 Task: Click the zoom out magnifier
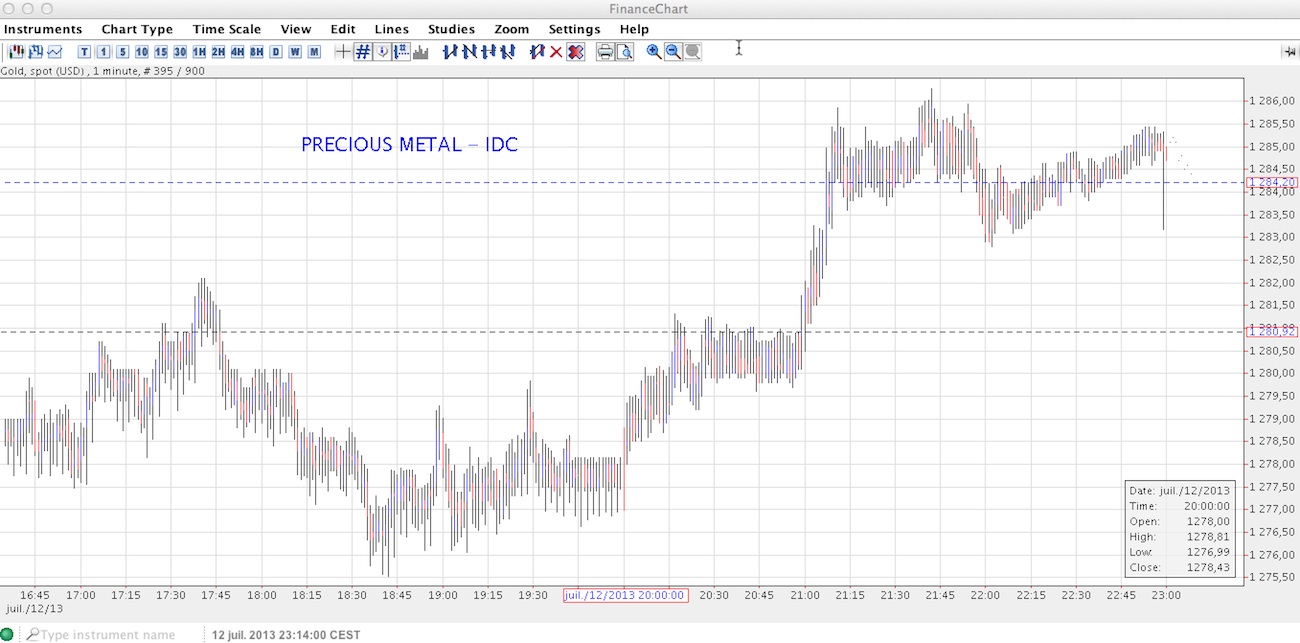(x=673, y=52)
